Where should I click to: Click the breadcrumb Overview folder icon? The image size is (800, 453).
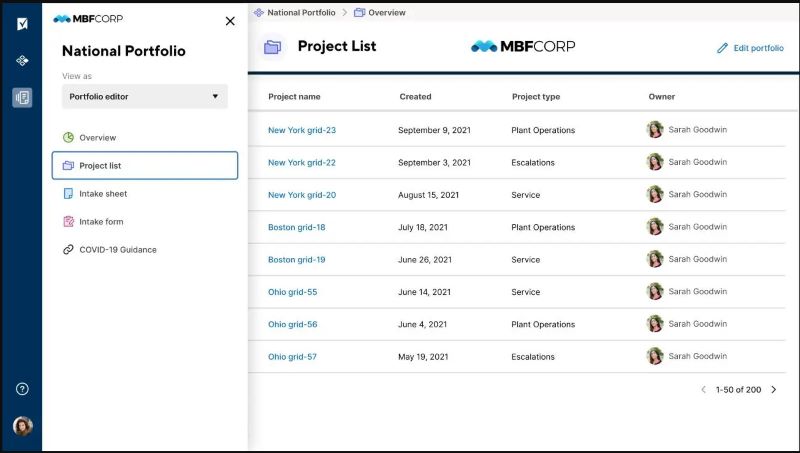(360, 12)
